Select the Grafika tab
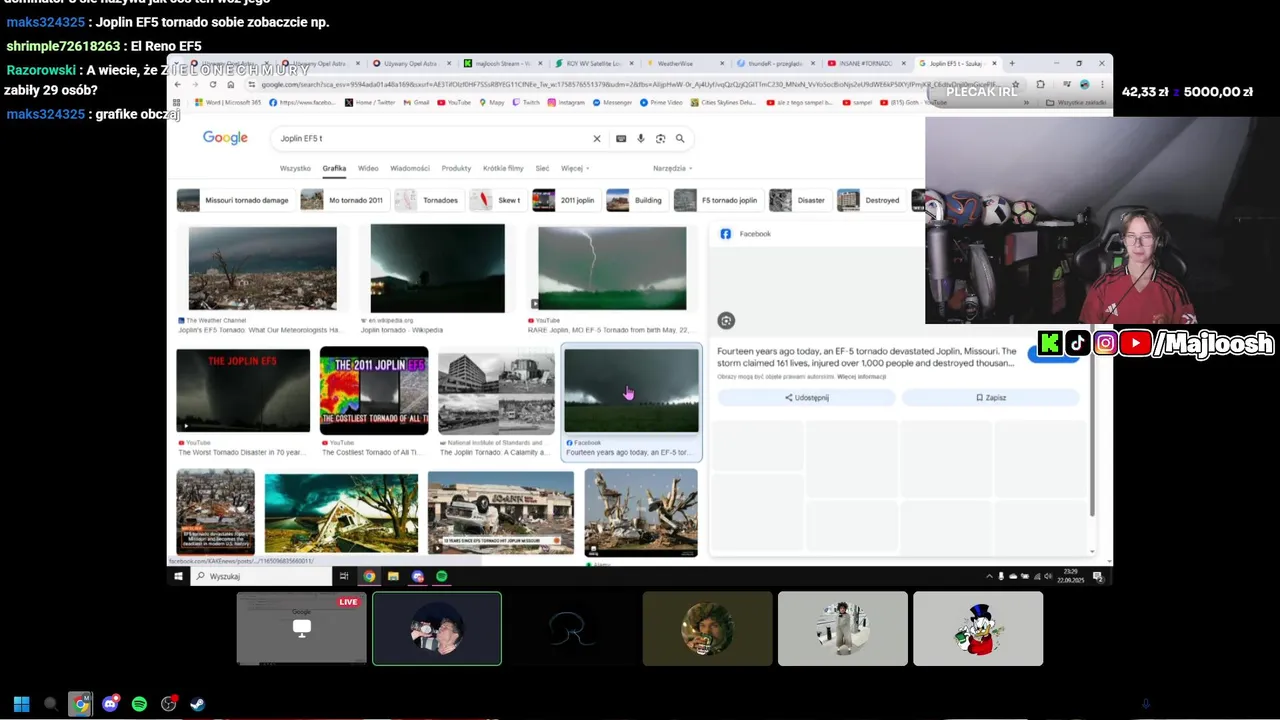The width and height of the screenshot is (1280, 720). click(334, 168)
